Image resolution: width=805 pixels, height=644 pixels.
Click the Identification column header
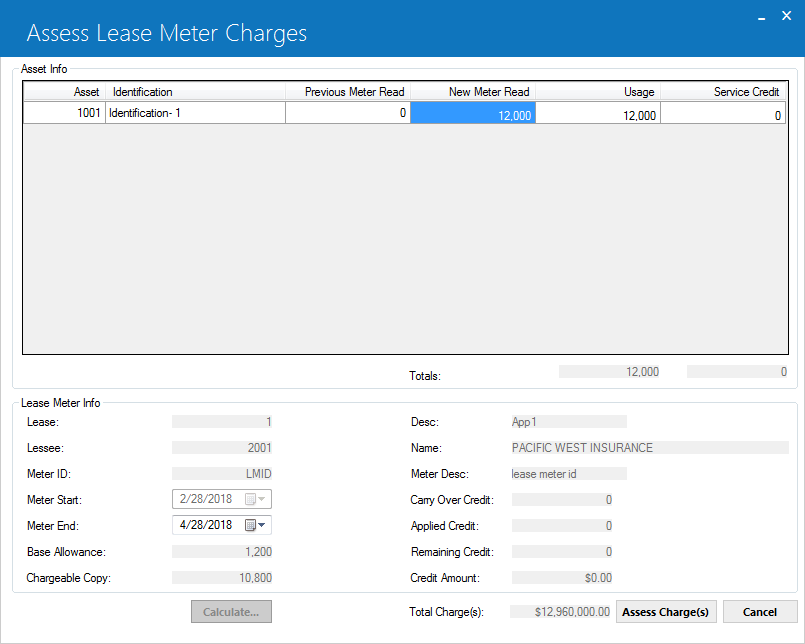(195, 91)
